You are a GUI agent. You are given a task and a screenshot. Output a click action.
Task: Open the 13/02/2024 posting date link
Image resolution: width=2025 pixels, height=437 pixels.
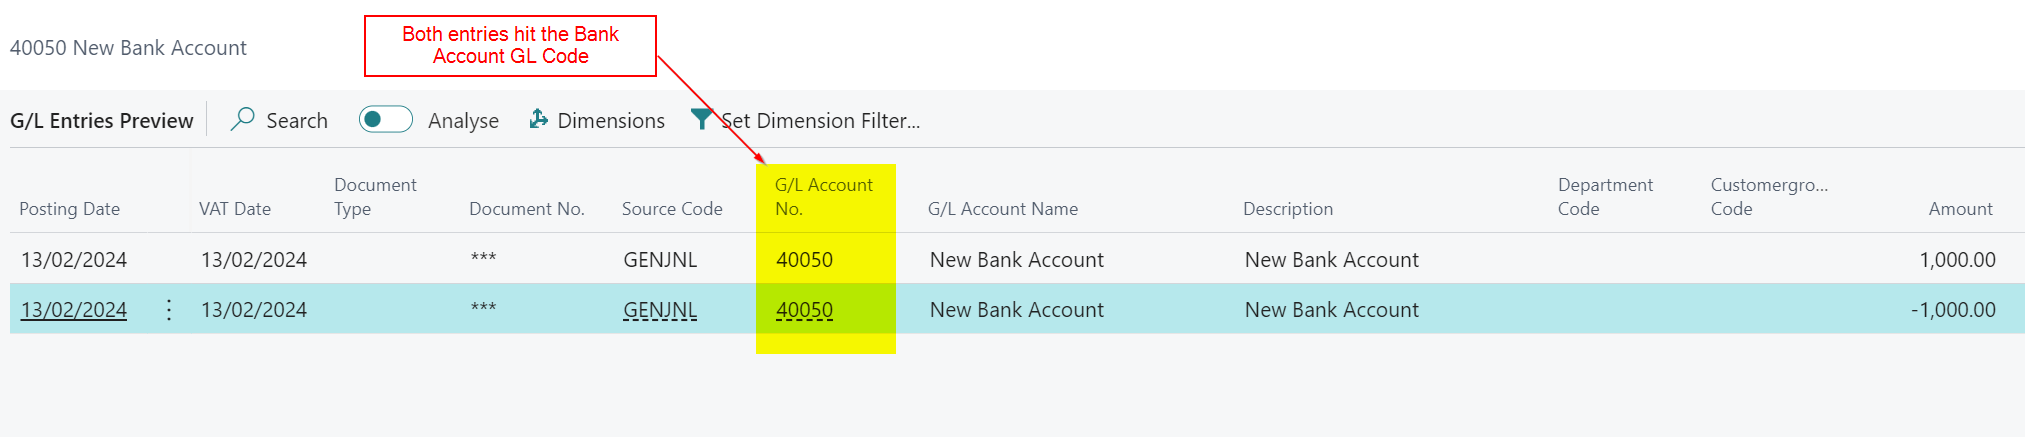point(74,310)
